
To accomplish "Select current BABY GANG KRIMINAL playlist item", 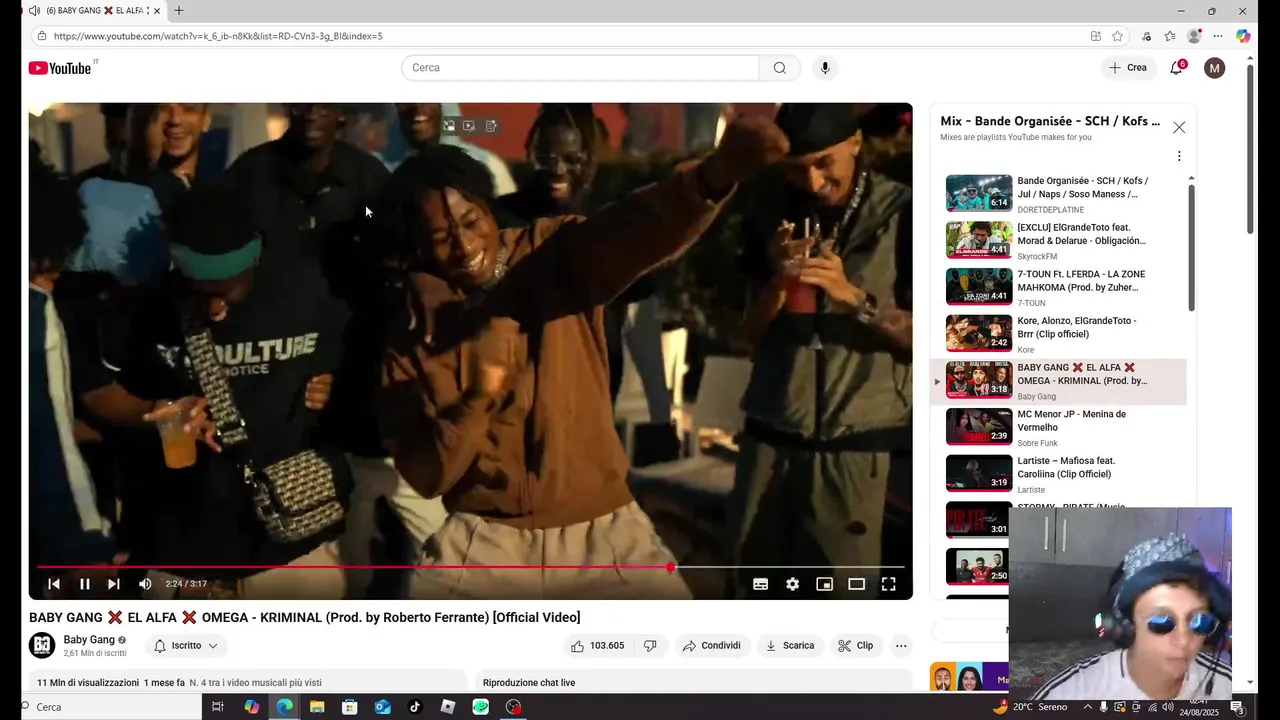I will 1060,382.
